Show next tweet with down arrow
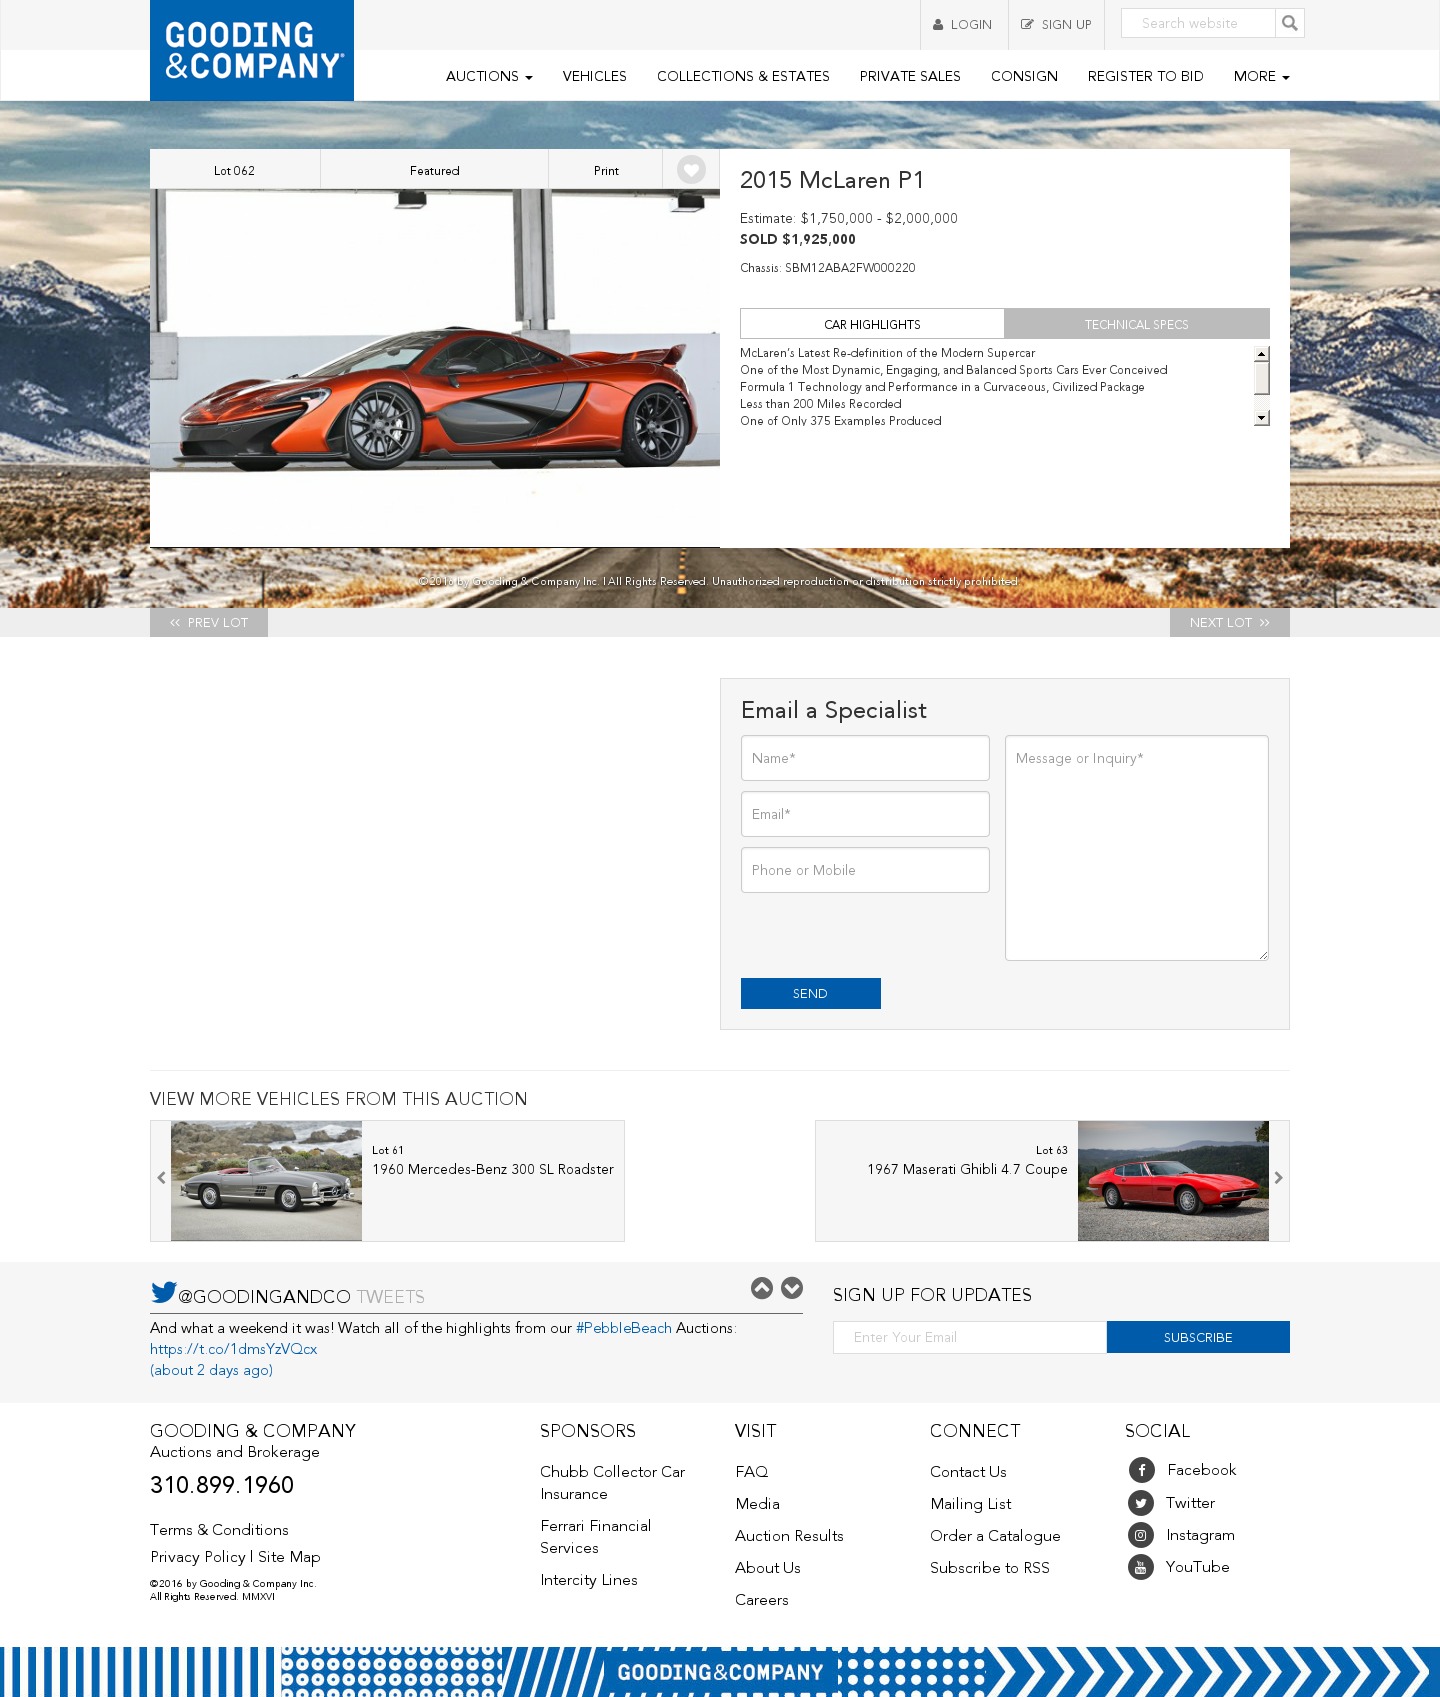 [x=792, y=1288]
